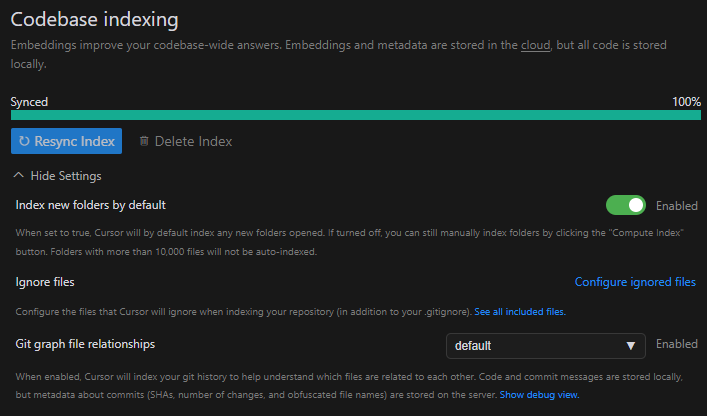Click the underlined cloud link
This screenshot has width=707, height=416.
[536, 45]
